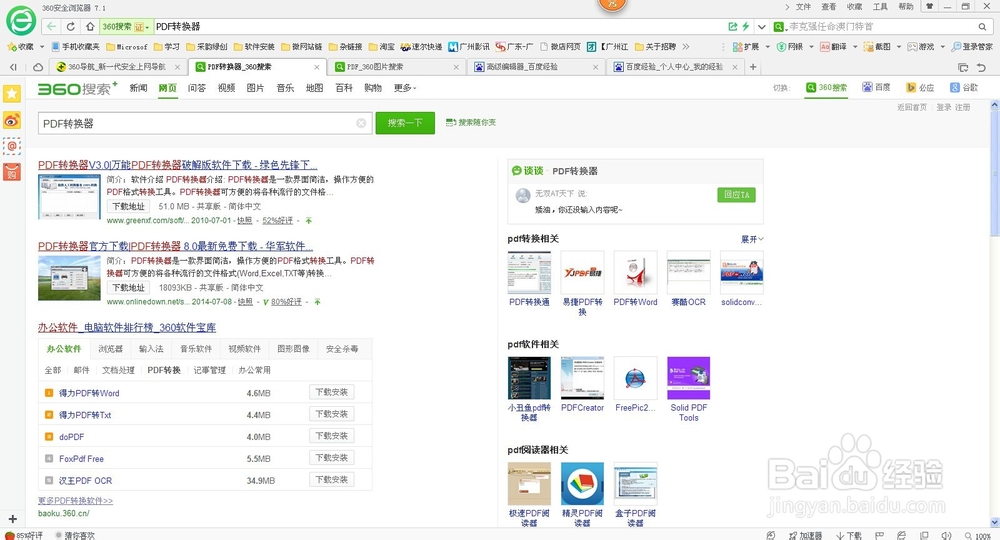This screenshot has width=1000, height=540.
Task: Open the 淘宝 bookmark folder
Action: (x=382, y=47)
